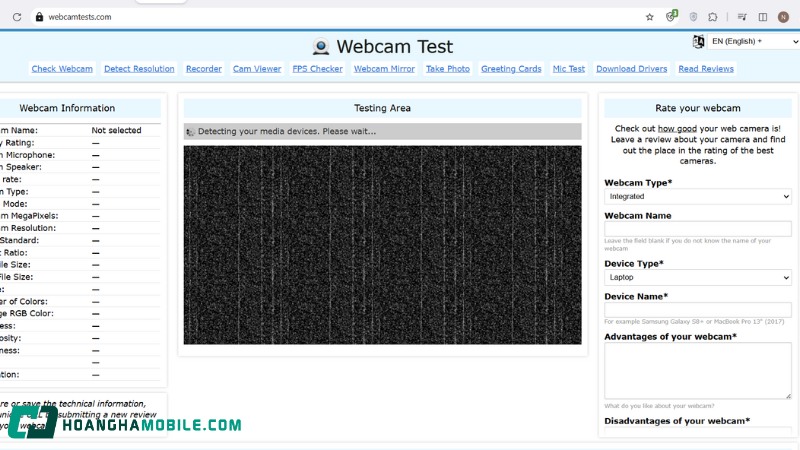Click the webcam noise preview video area
This screenshot has width=800, height=450.
coord(382,245)
